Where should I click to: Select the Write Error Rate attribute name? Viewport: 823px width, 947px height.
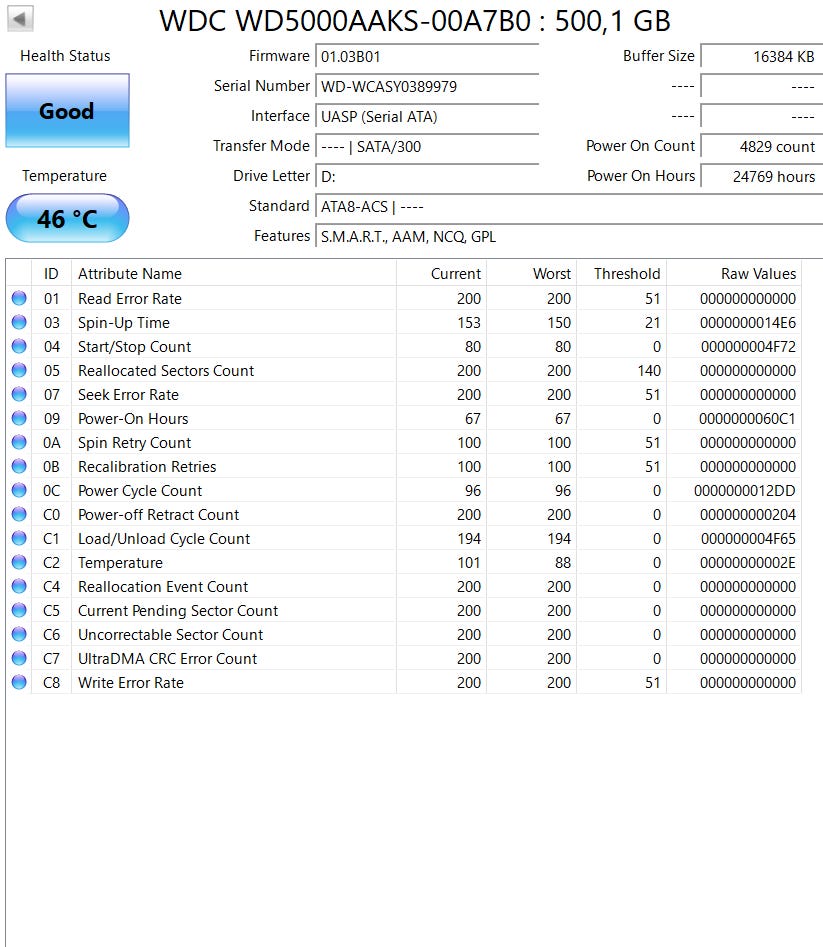[x=131, y=682]
